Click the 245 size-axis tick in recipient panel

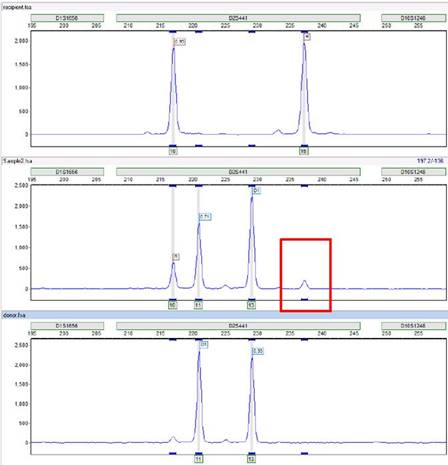354,26
